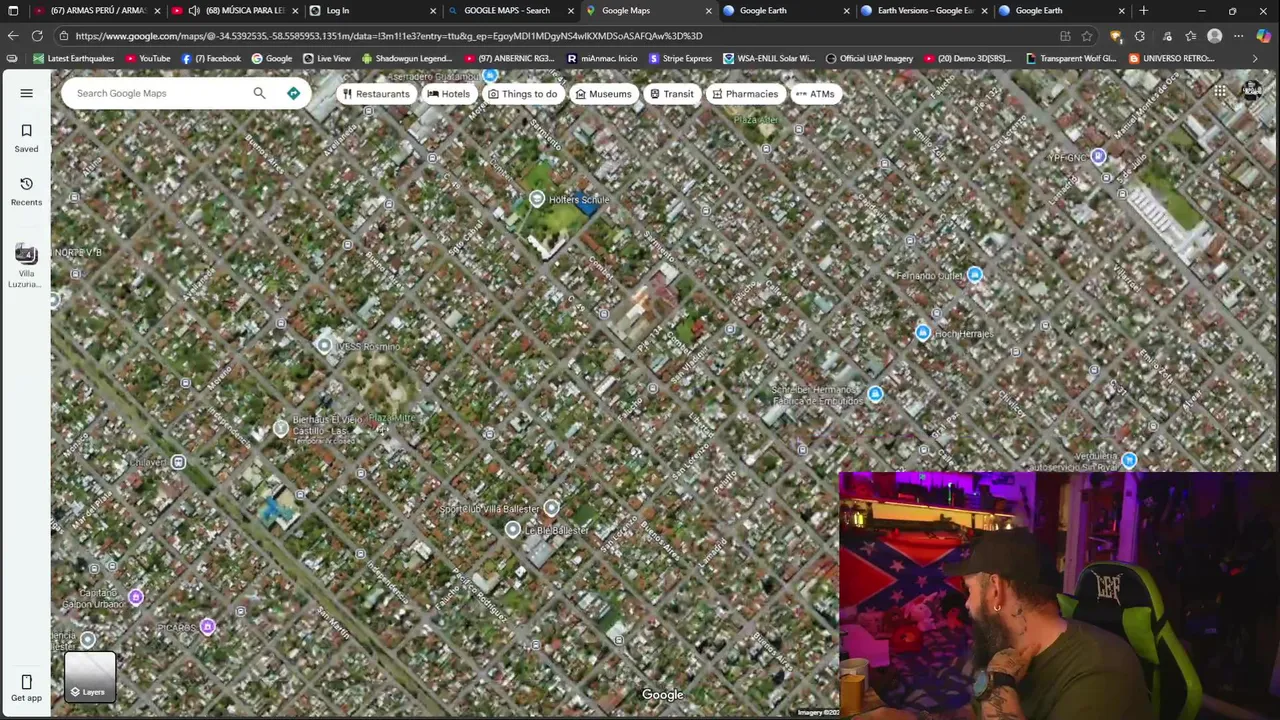Open directions using the blue arrow icon
The width and height of the screenshot is (1280, 720).
(293, 93)
